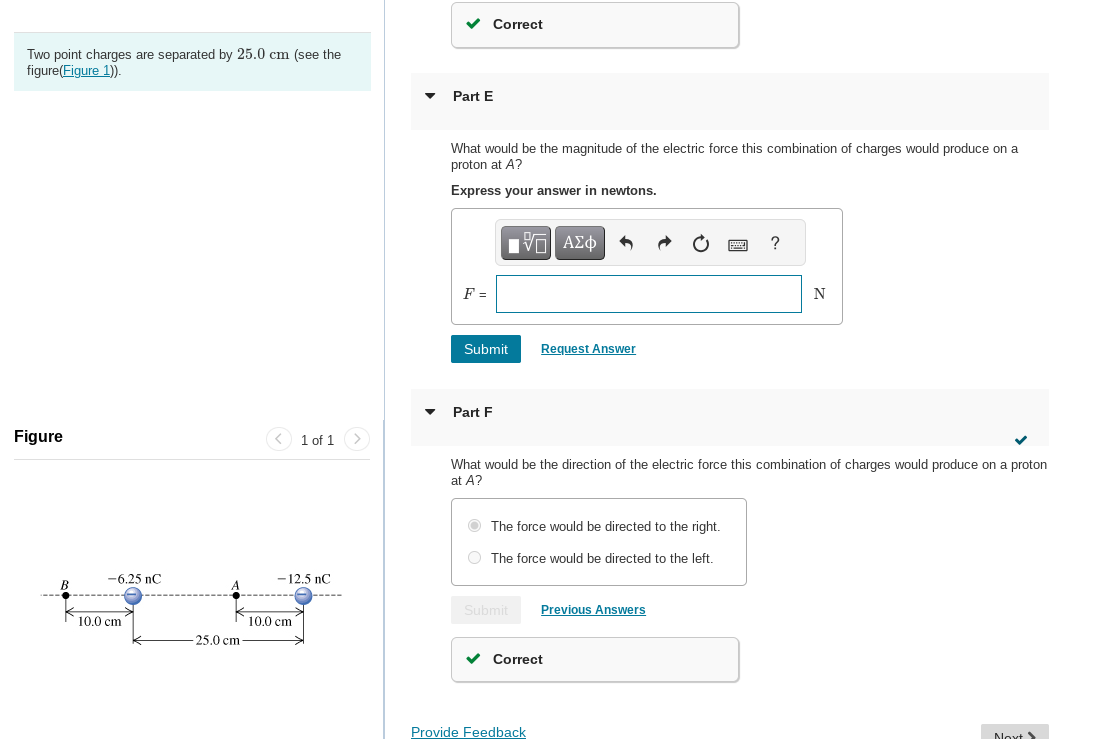Click the help question mark icon

[x=774, y=242]
